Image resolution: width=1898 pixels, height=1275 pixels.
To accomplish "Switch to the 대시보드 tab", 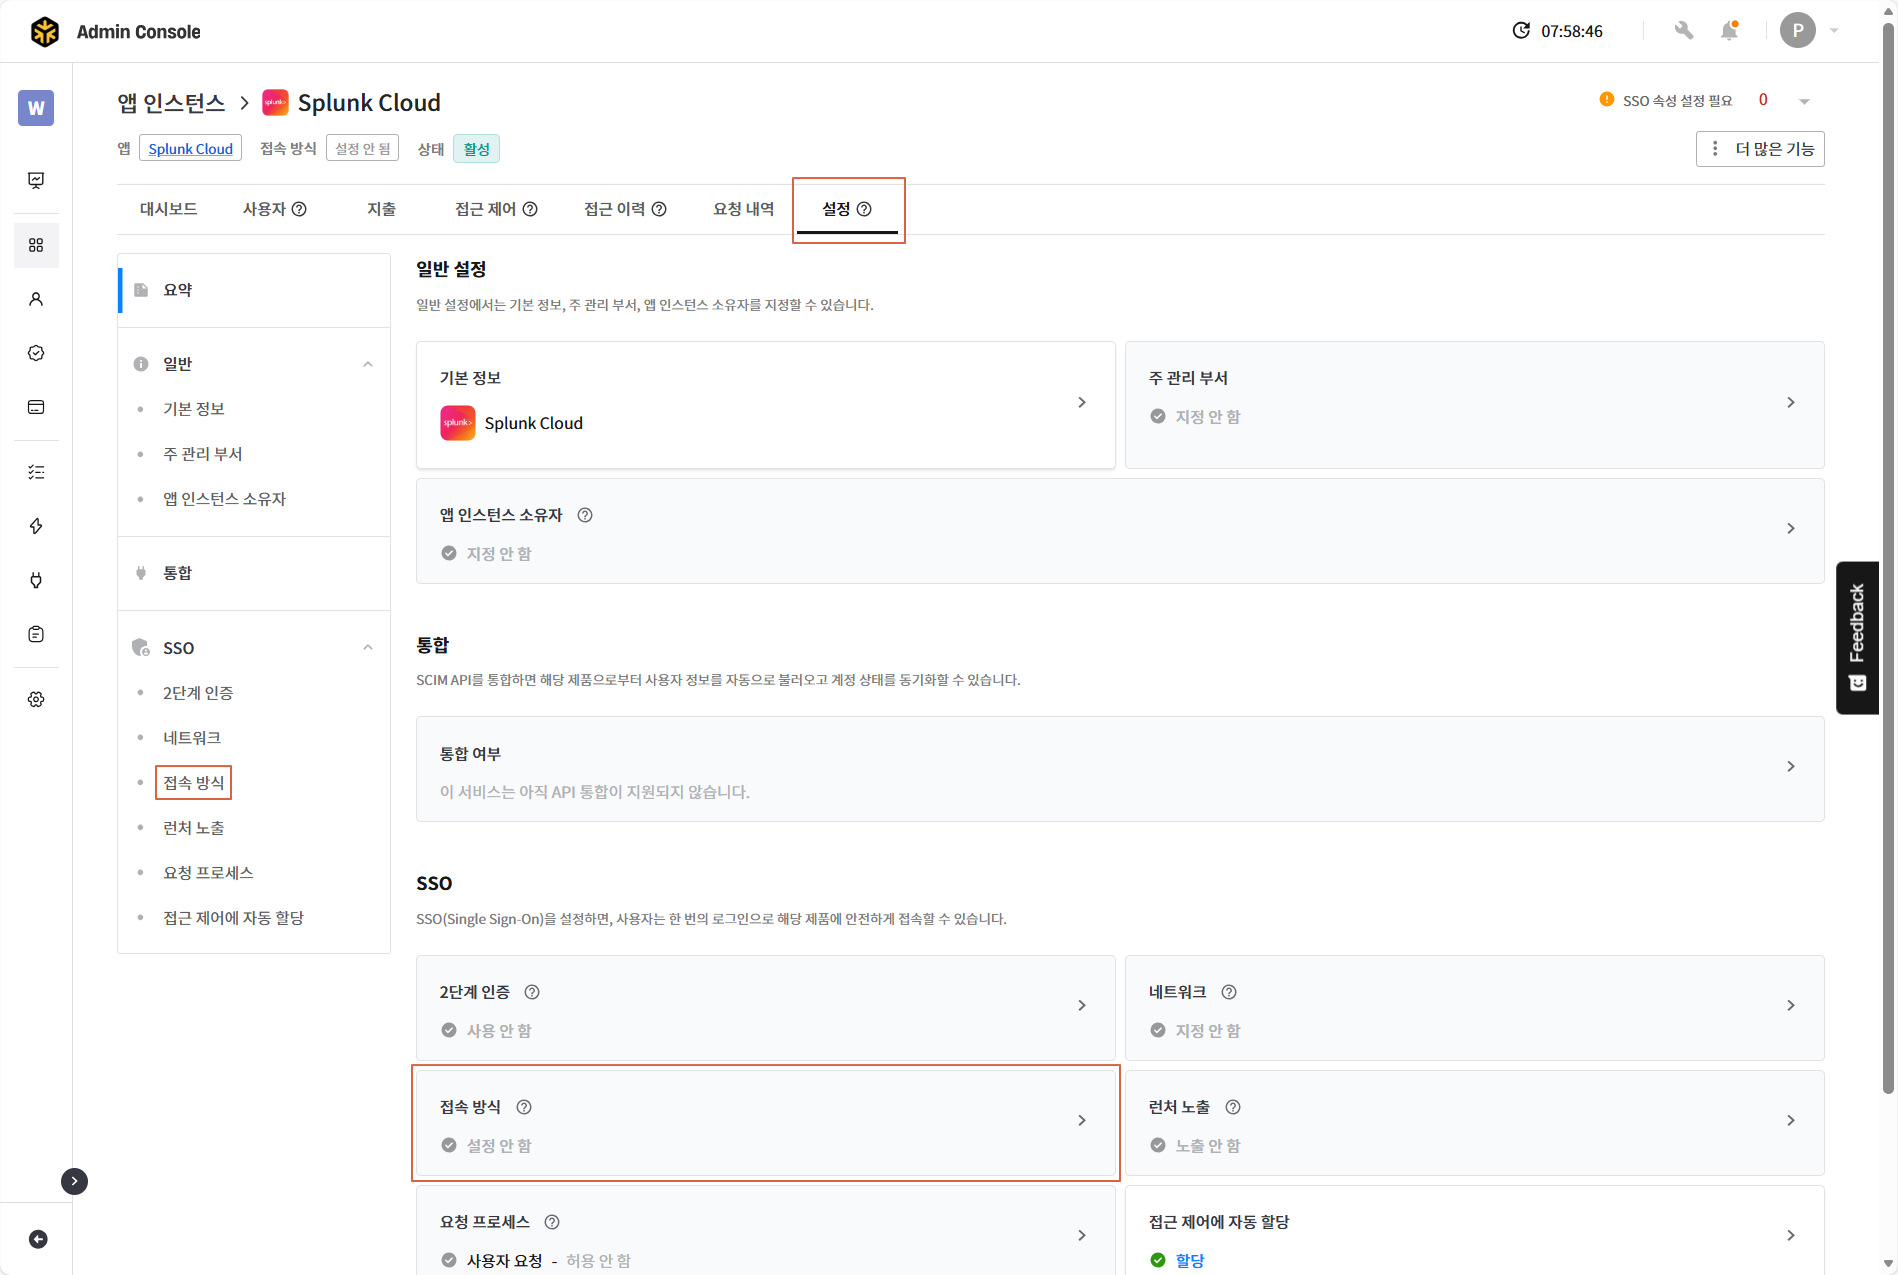I will [x=168, y=209].
